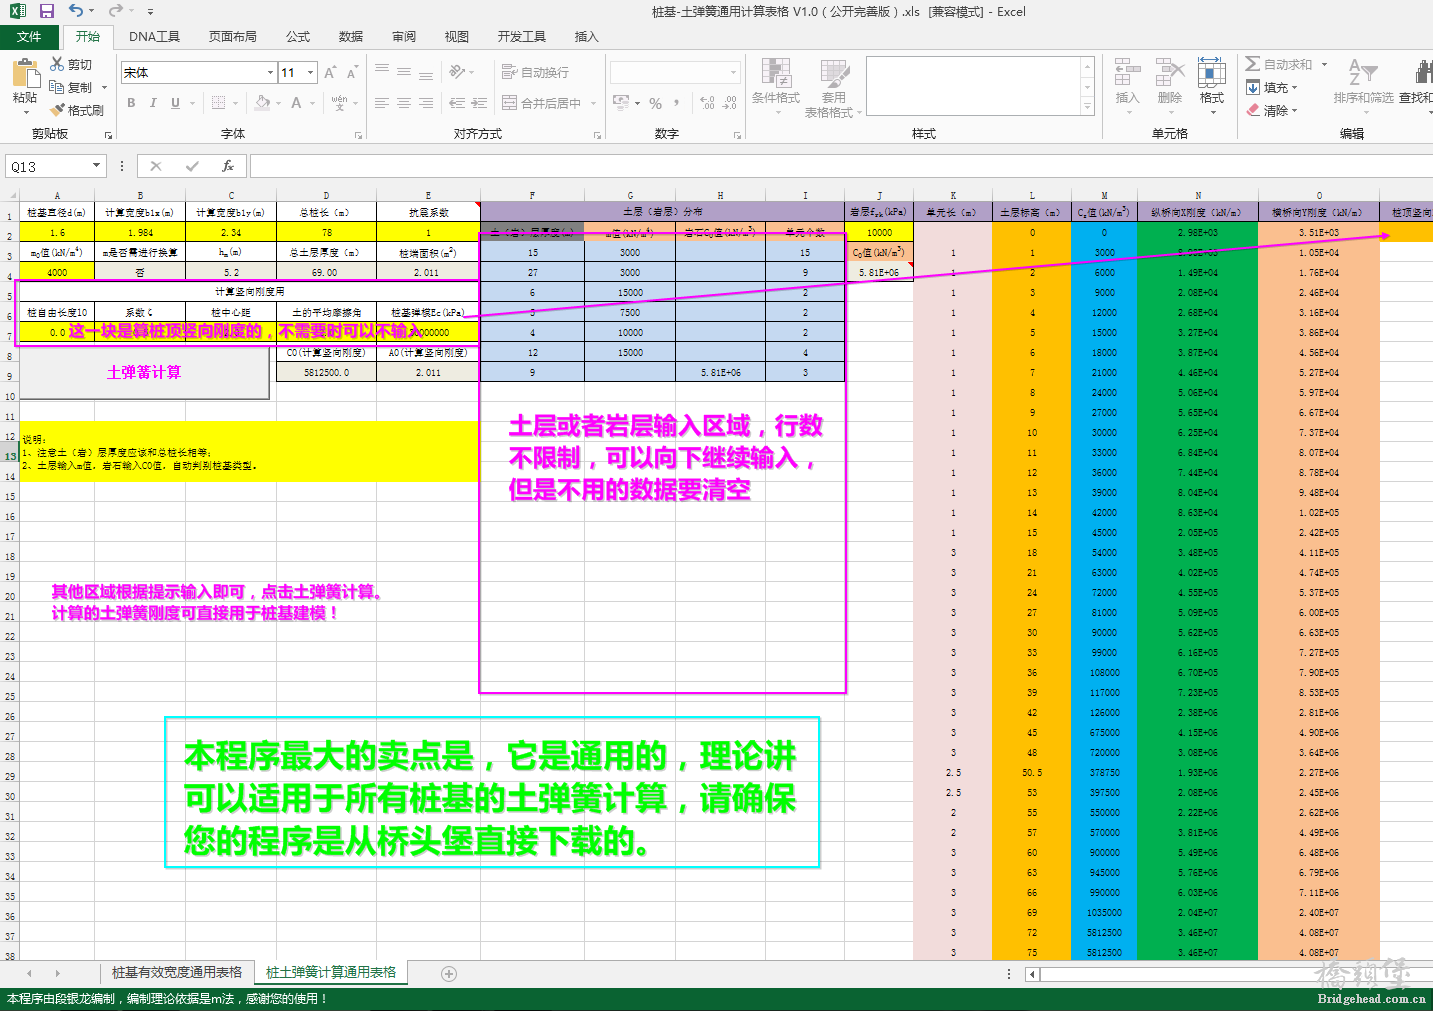
Task: Open the number format dropdown
Action: (x=733, y=72)
